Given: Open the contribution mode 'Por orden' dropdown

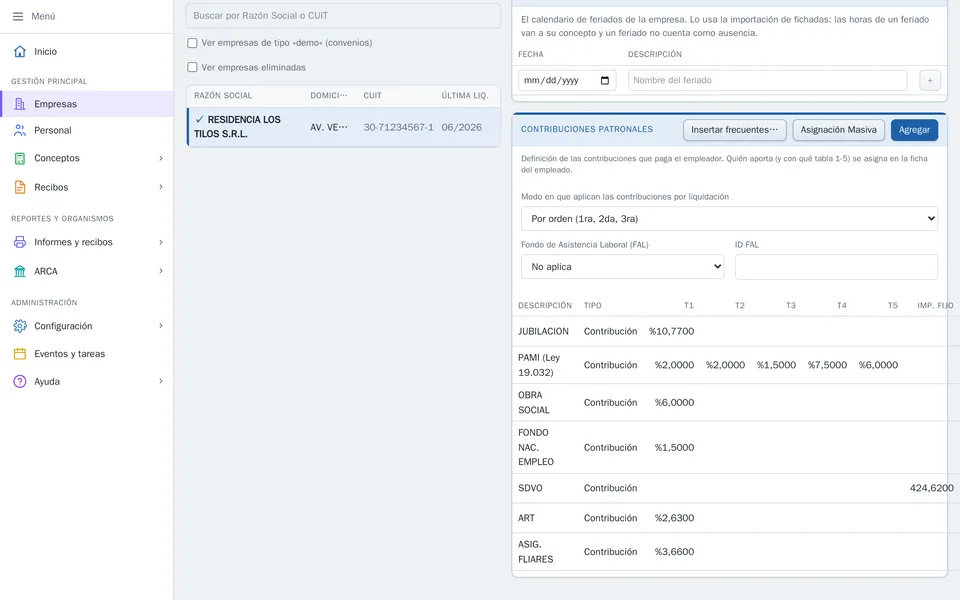Looking at the screenshot, I should (729, 219).
